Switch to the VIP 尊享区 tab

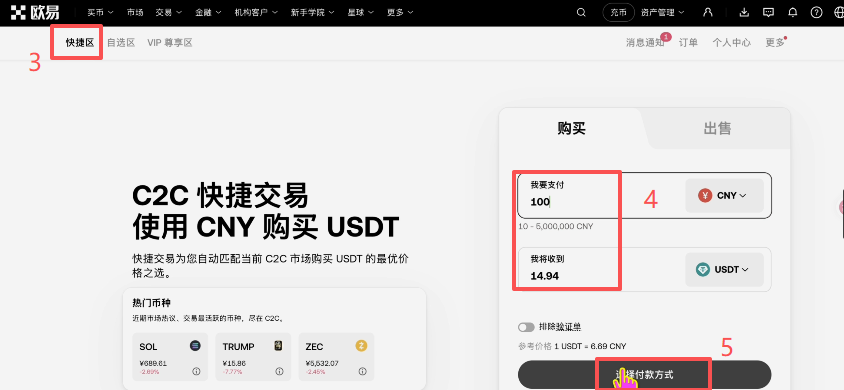[x=170, y=42]
